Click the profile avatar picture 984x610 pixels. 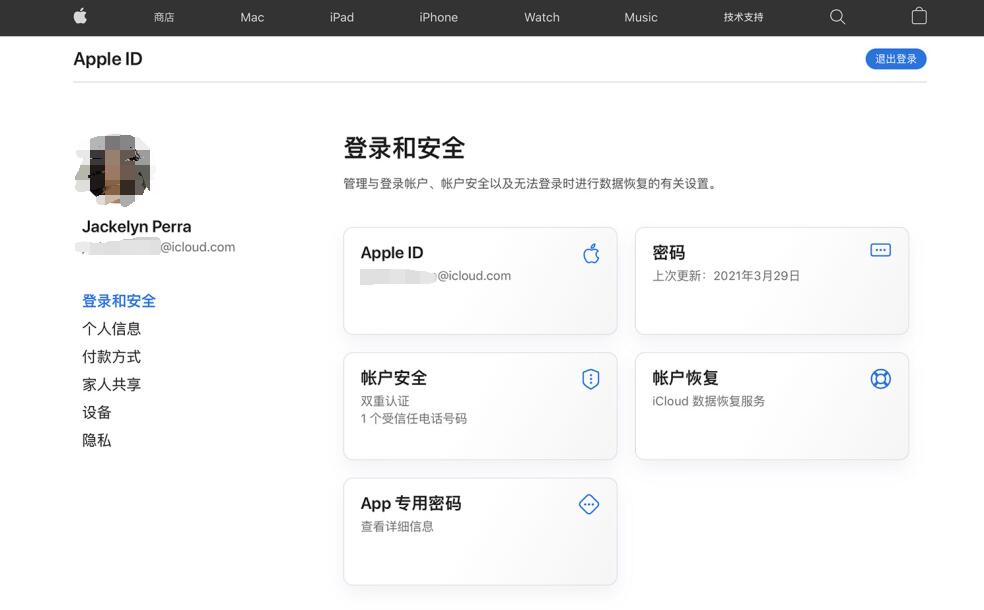114,168
